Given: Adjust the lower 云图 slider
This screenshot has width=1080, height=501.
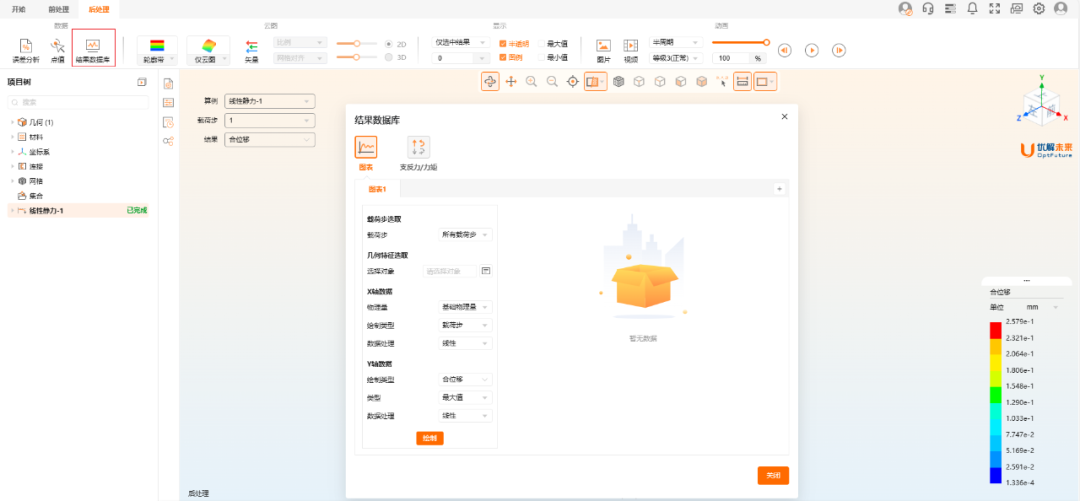Looking at the screenshot, I should pyautogui.click(x=357, y=57).
